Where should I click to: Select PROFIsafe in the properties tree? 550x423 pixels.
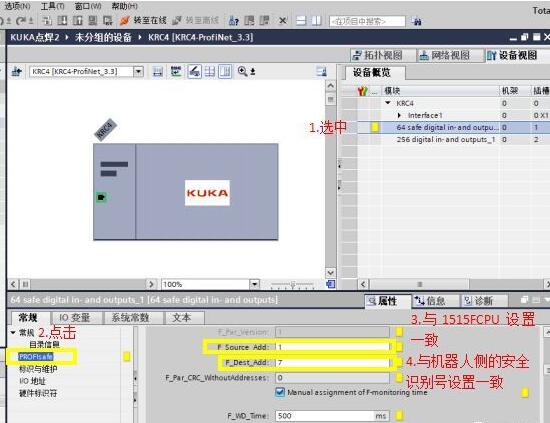36,357
